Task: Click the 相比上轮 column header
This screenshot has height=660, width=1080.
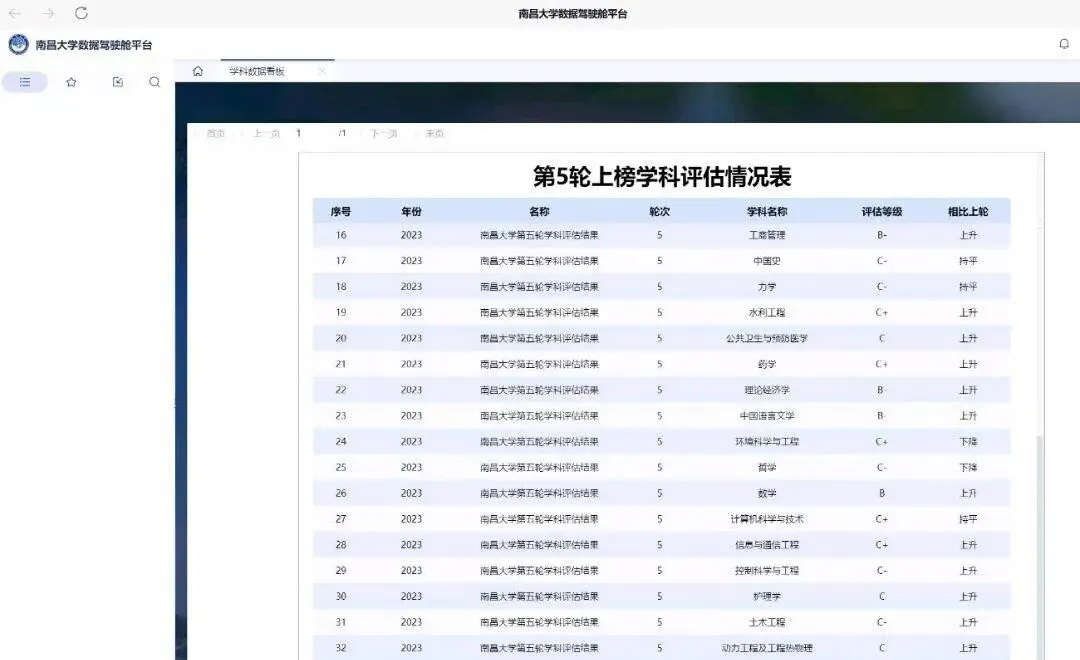Action: click(x=968, y=212)
